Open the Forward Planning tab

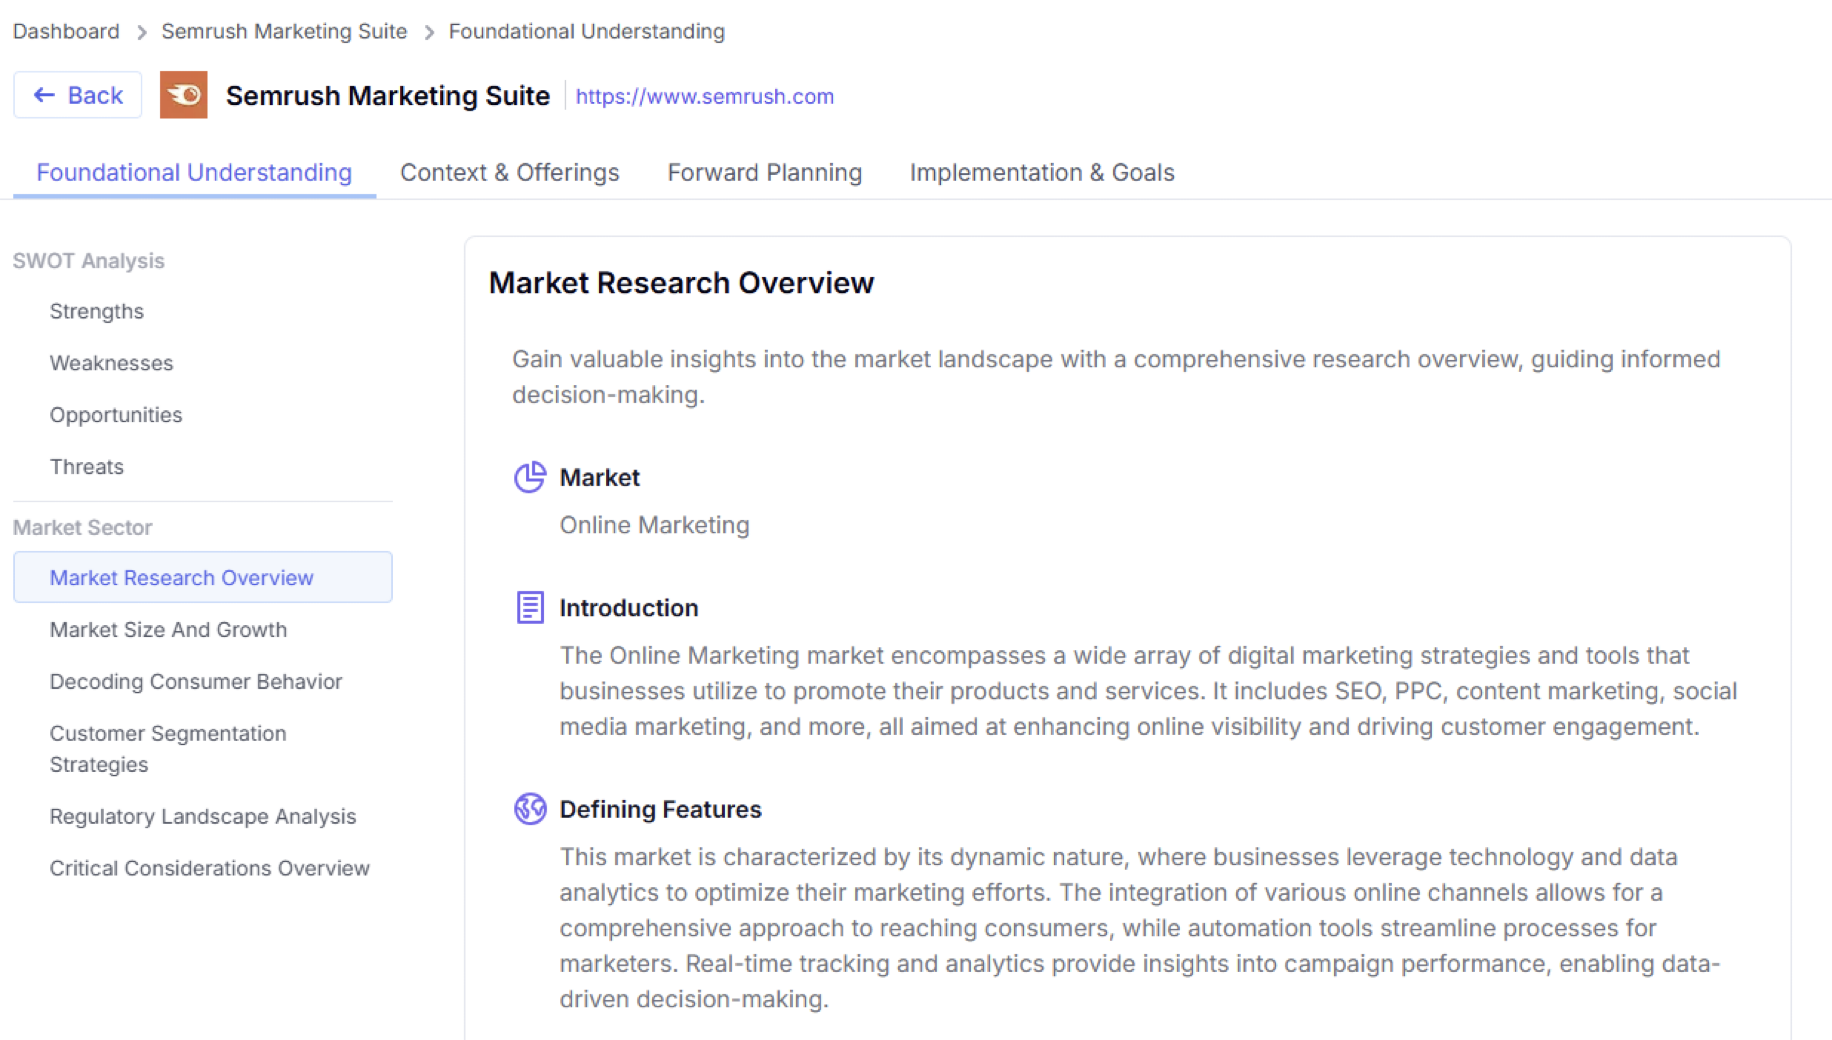tap(764, 172)
